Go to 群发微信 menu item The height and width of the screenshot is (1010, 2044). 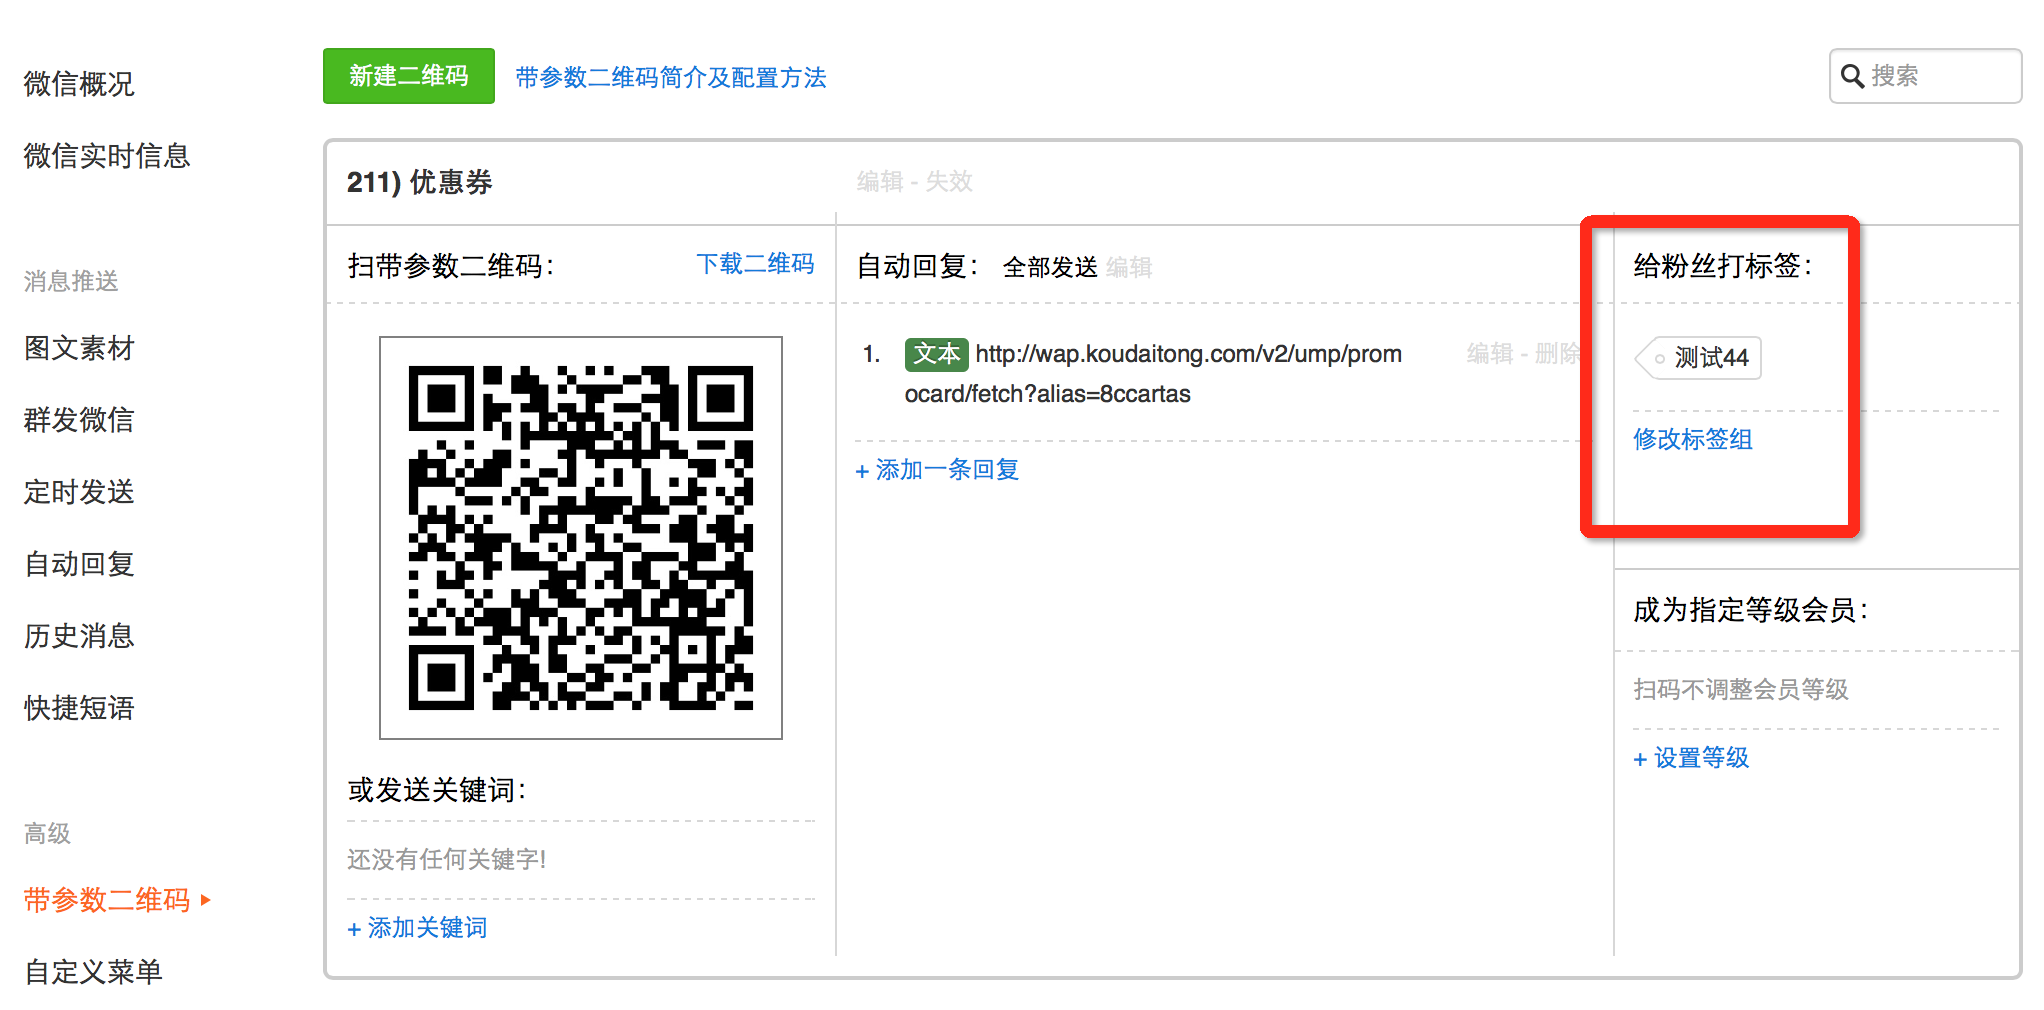tap(79, 420)
